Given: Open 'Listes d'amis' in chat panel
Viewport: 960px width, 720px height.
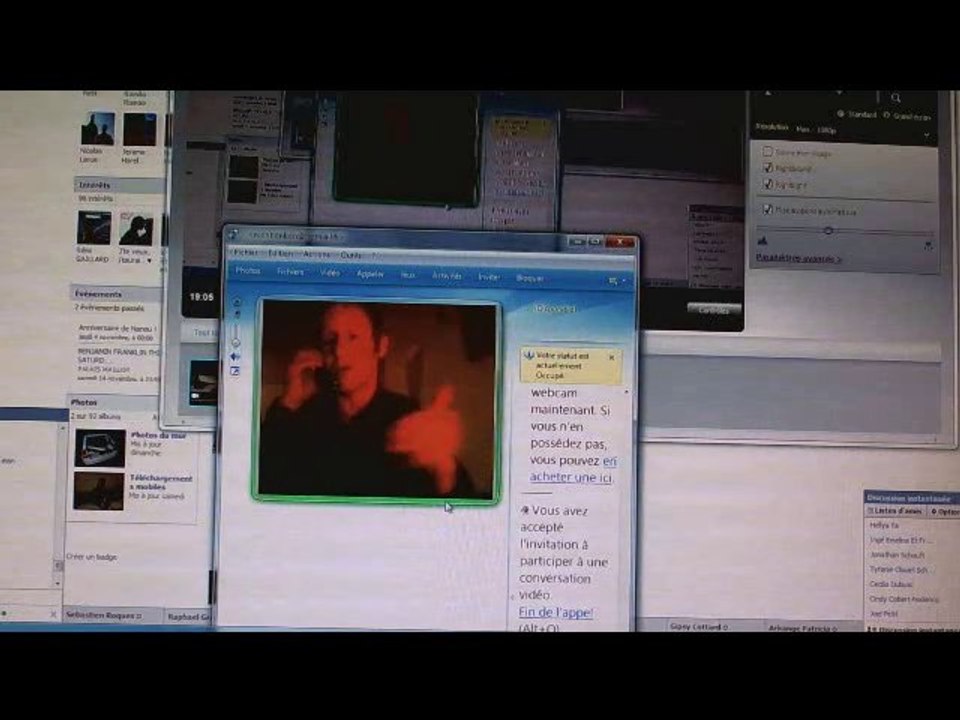Looking at the screenshot, I should [x=895, y=511].
